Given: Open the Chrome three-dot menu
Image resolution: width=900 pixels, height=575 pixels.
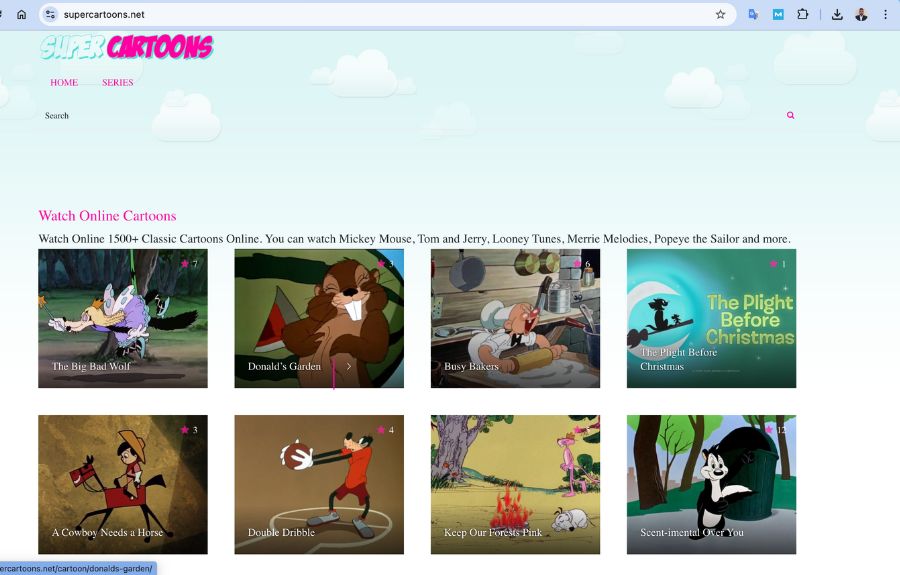Looking at the screenshot, I should click(x=885, y=14).
